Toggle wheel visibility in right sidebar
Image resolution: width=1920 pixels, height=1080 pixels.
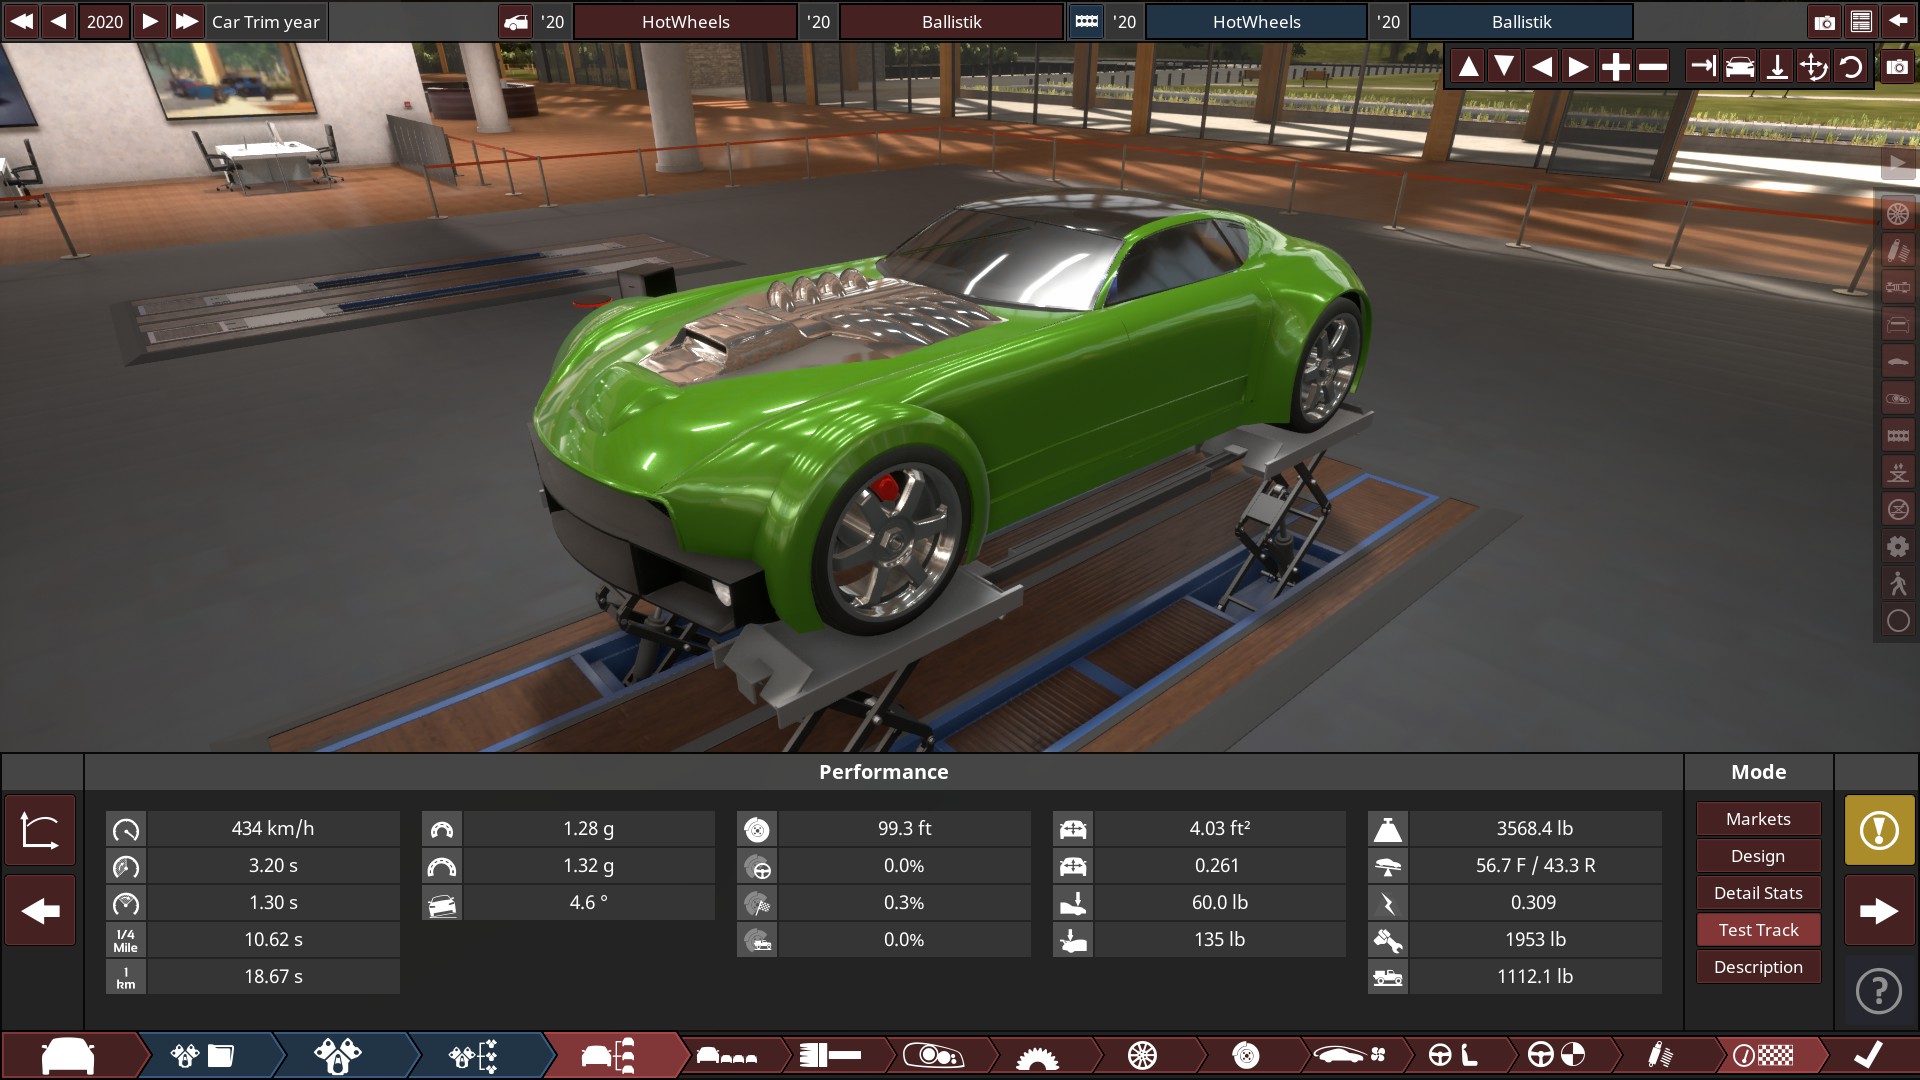pyautogui.click(x=1897, y=214)
